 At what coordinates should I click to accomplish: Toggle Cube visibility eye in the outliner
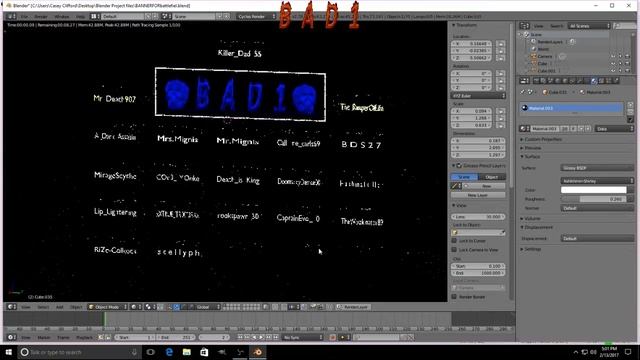[x=613, y=64]
